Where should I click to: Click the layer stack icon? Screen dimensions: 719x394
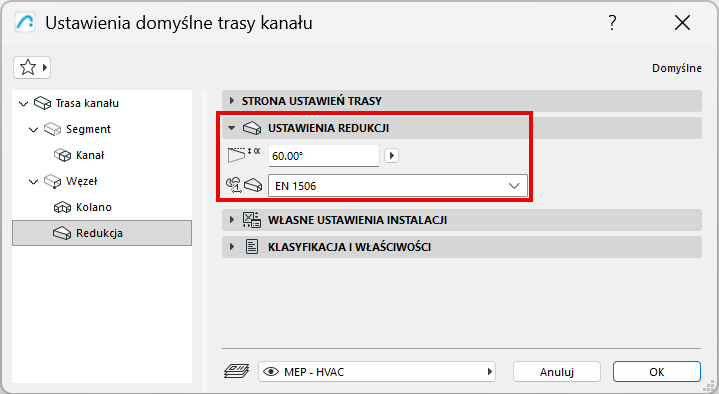click(237, 371)
